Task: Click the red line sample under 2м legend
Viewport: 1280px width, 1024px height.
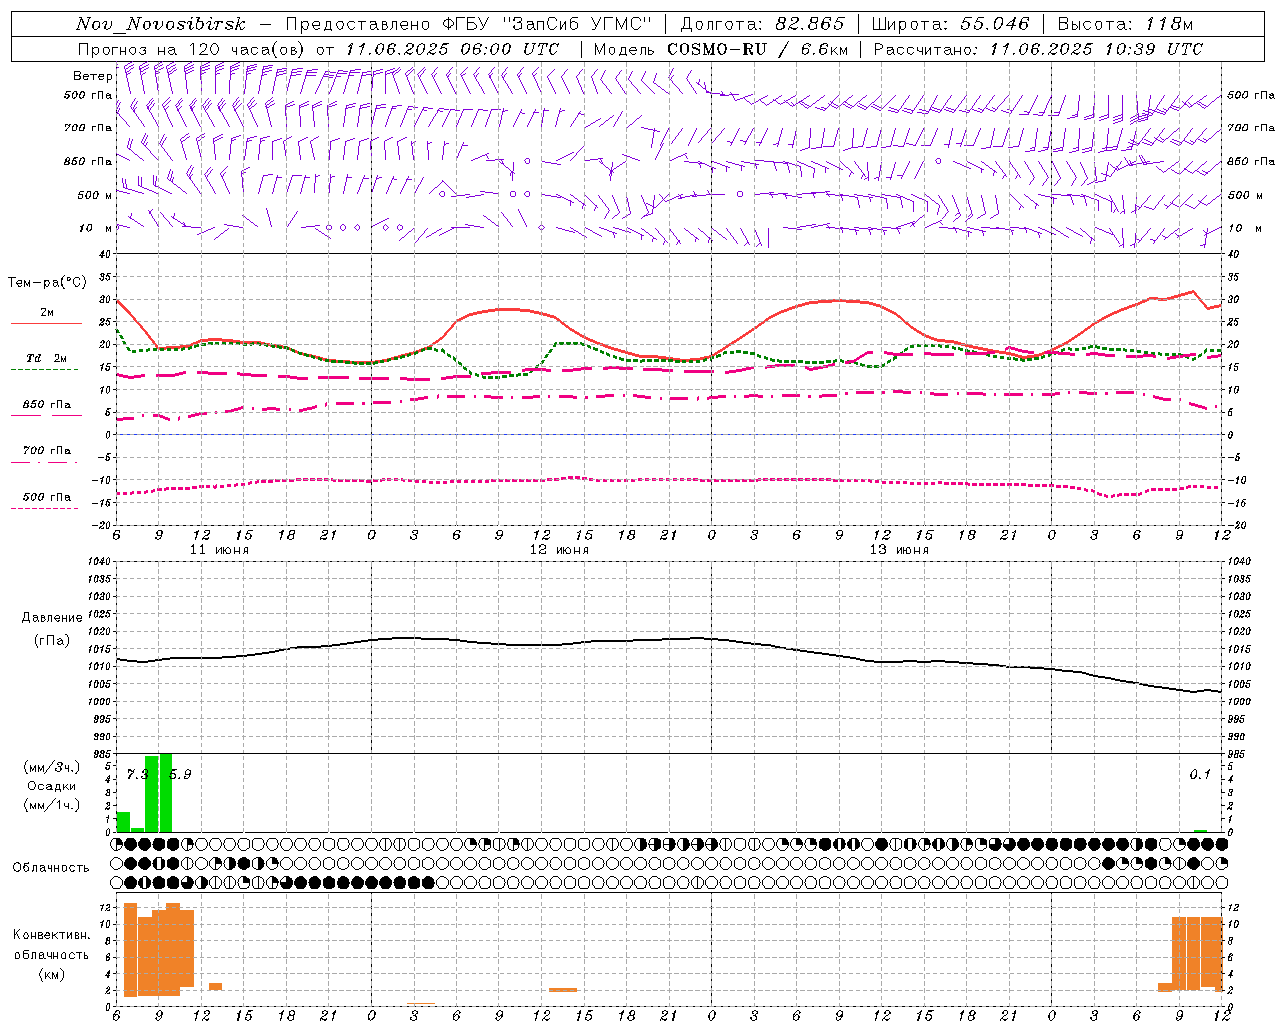Action: click(x=46, y=324)
